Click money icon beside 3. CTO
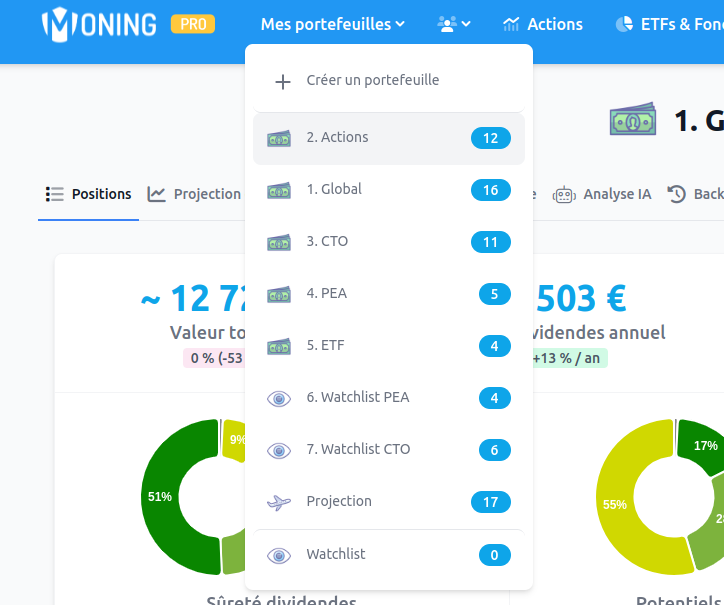This screenshot has height=605, width=724. (279, 242)
